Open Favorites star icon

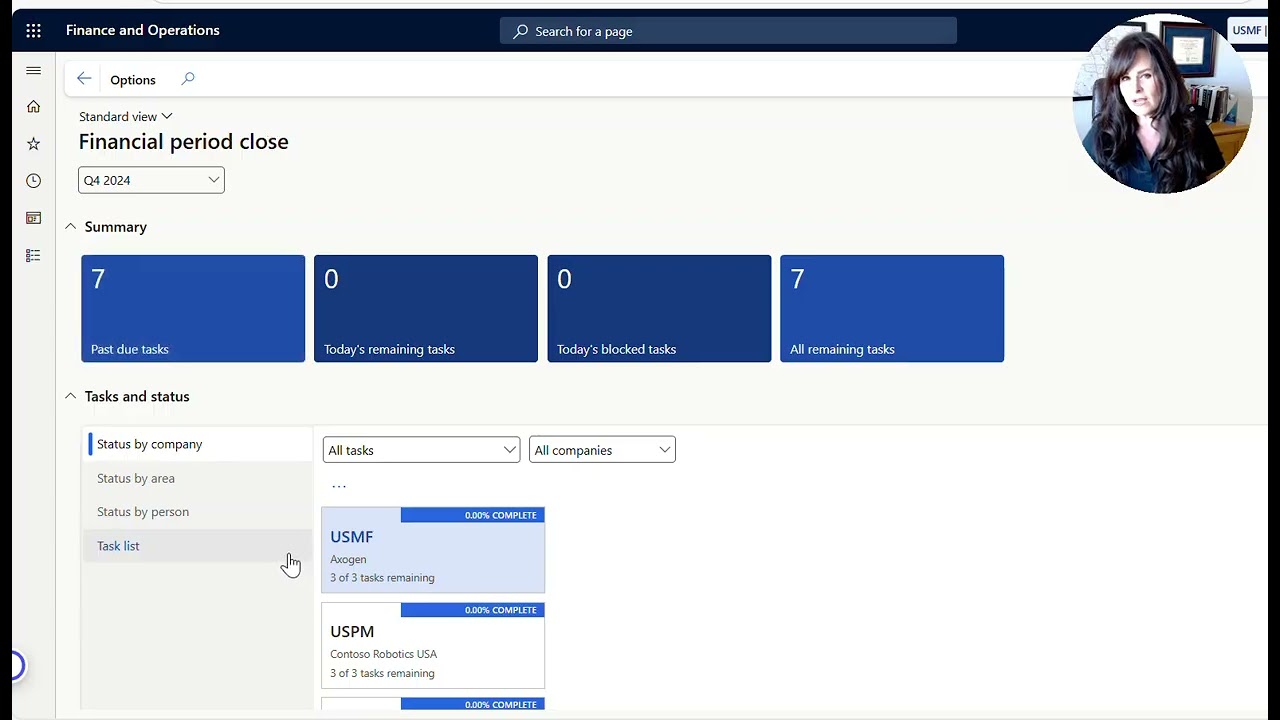point(33,144)
